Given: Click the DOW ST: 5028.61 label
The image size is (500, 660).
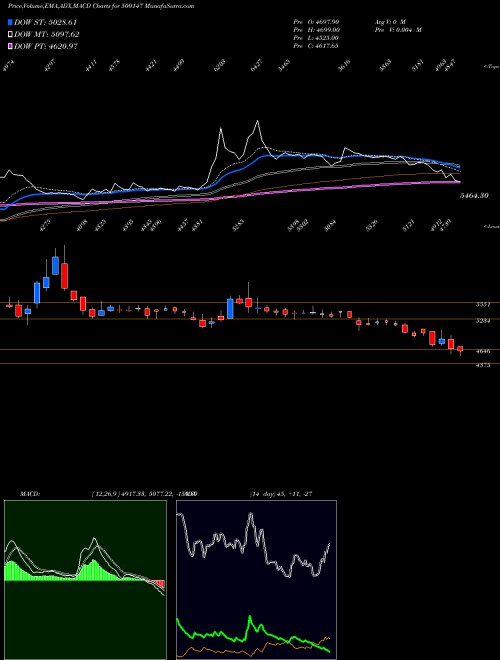Looking at the screenshot, I should [46, 22].
